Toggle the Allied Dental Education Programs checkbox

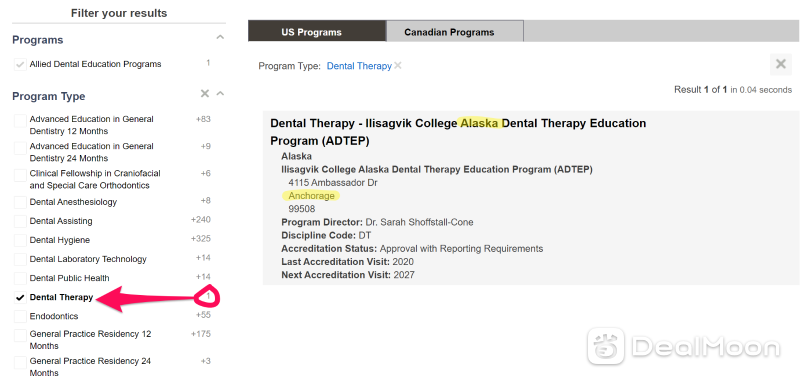(20, 65)
